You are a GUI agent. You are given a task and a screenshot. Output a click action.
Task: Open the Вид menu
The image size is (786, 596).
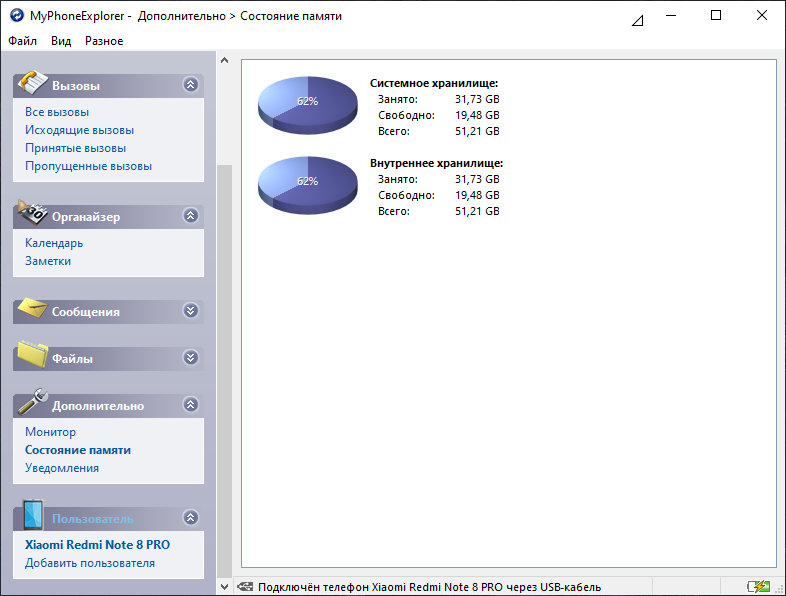click(x=61, y=41)
